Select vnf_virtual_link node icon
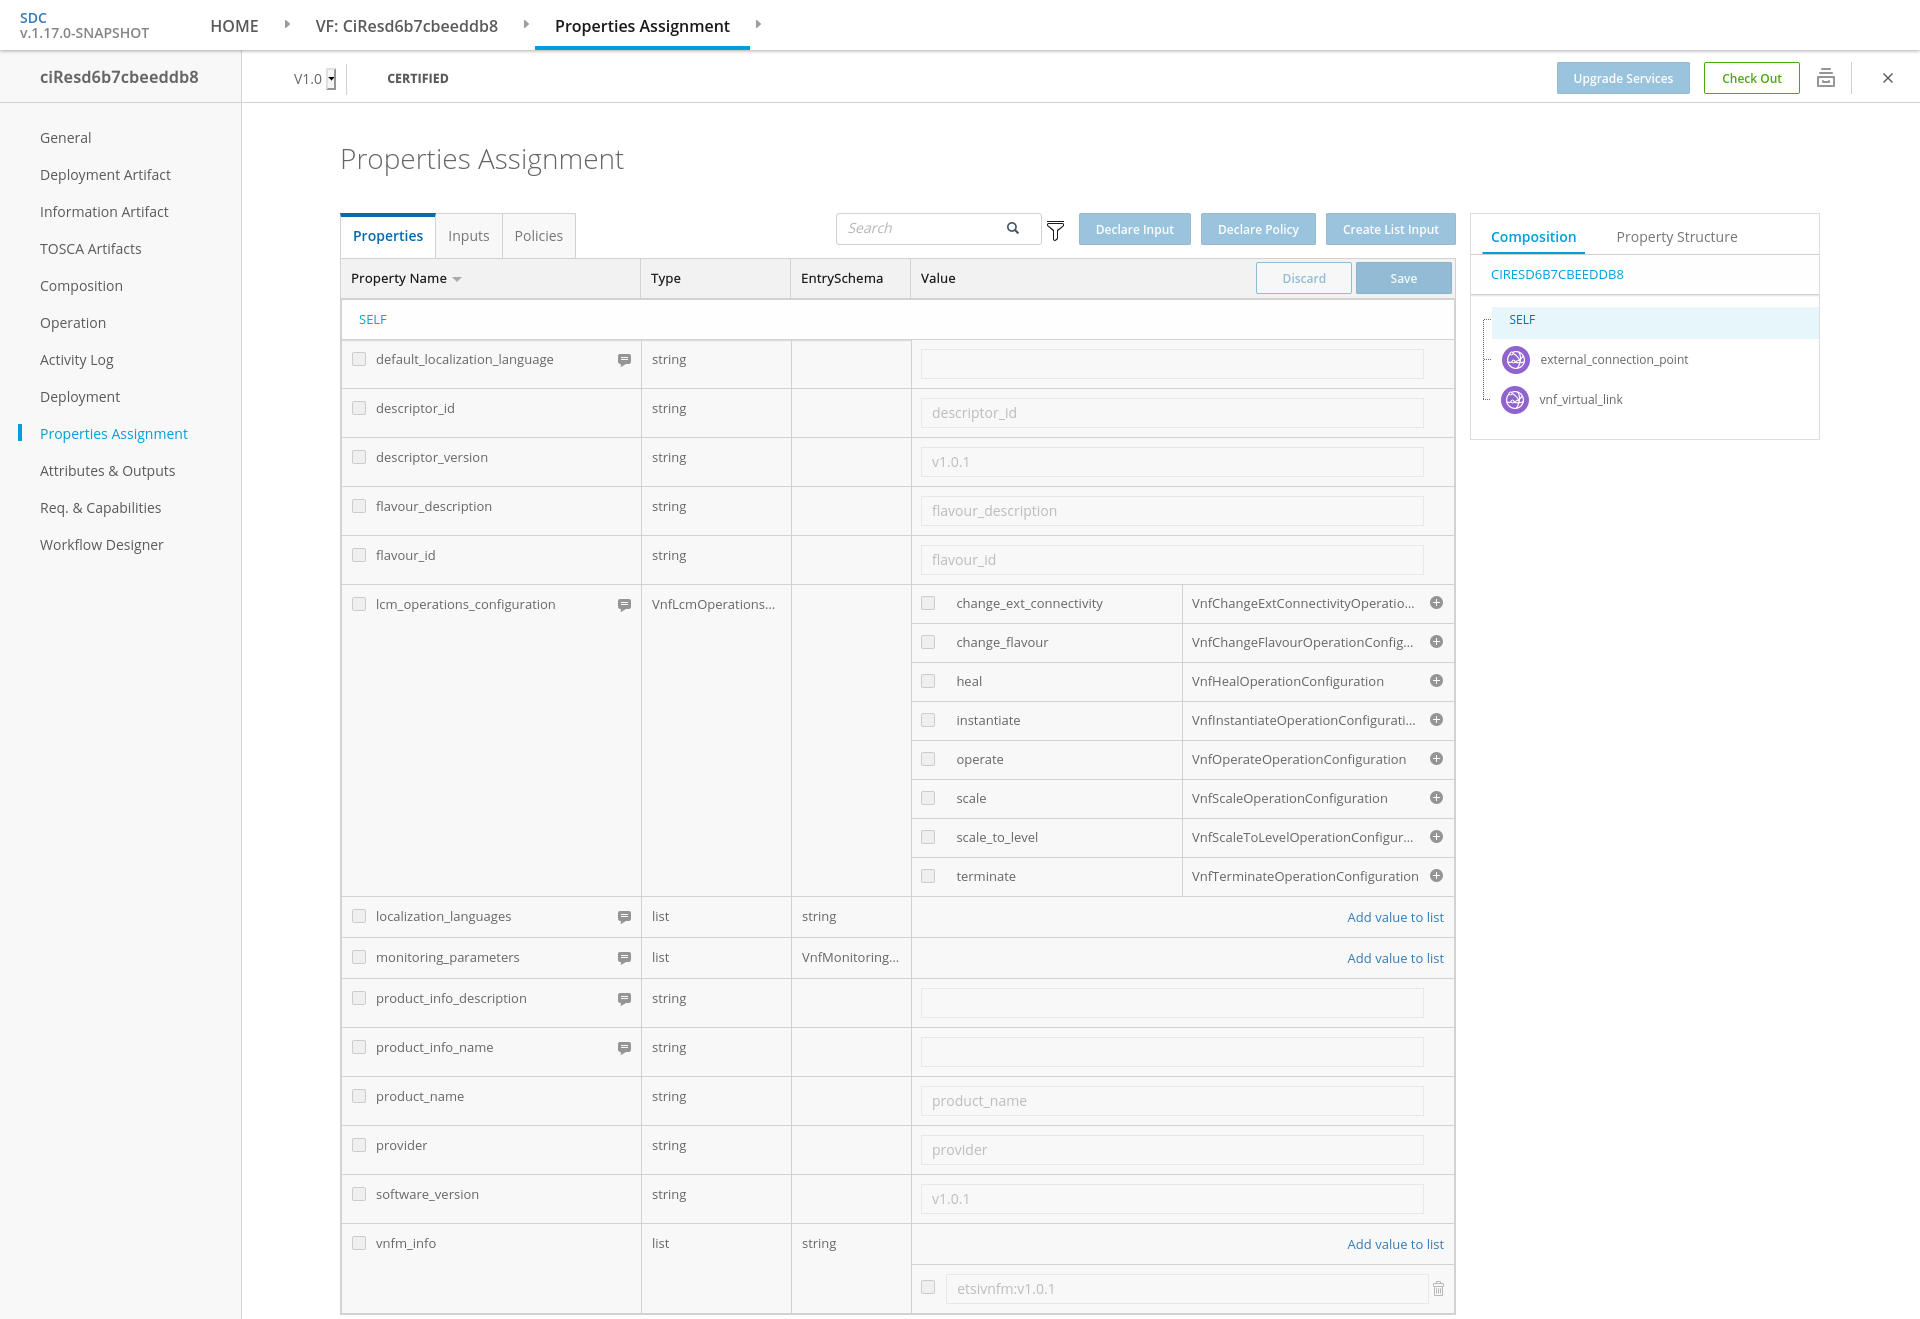The width and height of the screenshot is (1920, 1319). (1515, 400)
